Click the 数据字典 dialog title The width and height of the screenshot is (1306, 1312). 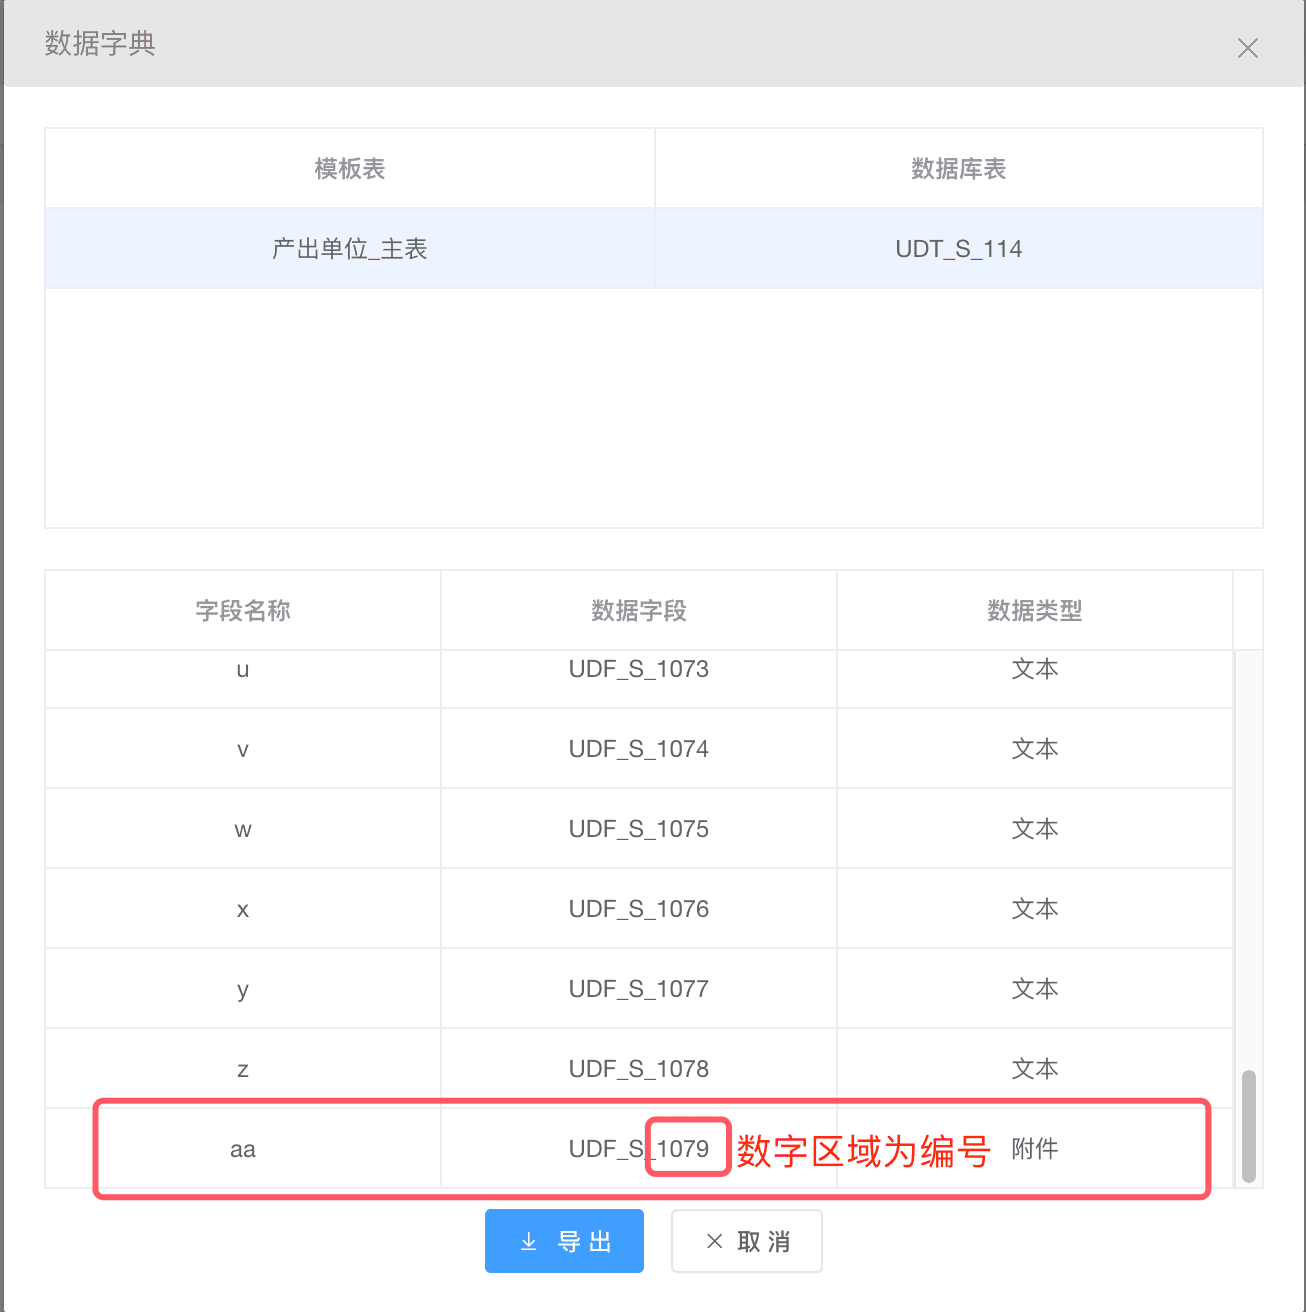[x=100, y=44]
